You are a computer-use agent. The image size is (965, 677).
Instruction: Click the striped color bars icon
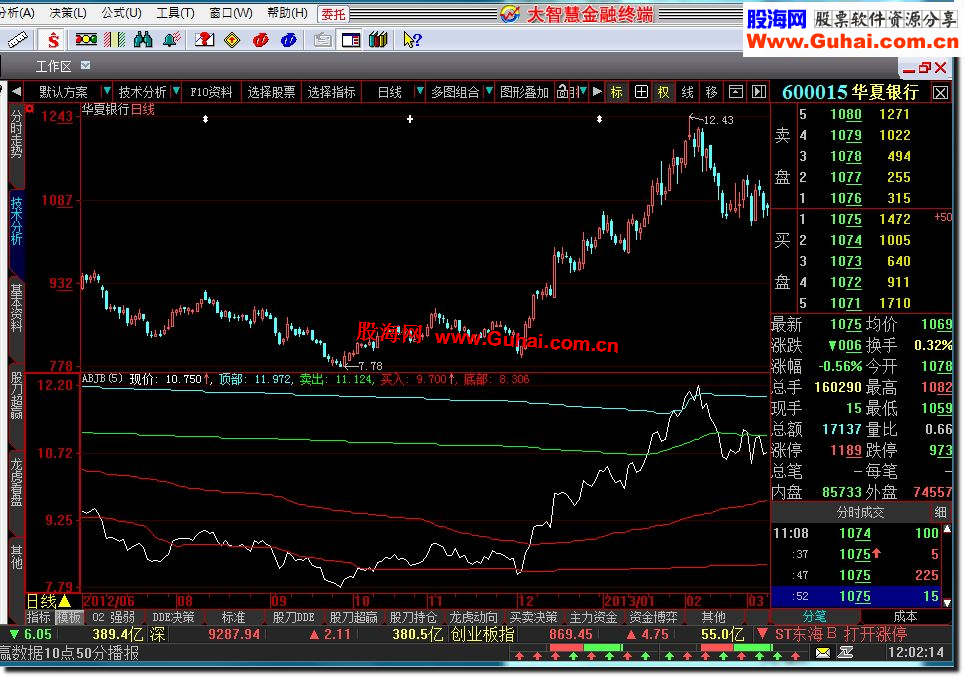pos(114,40)
